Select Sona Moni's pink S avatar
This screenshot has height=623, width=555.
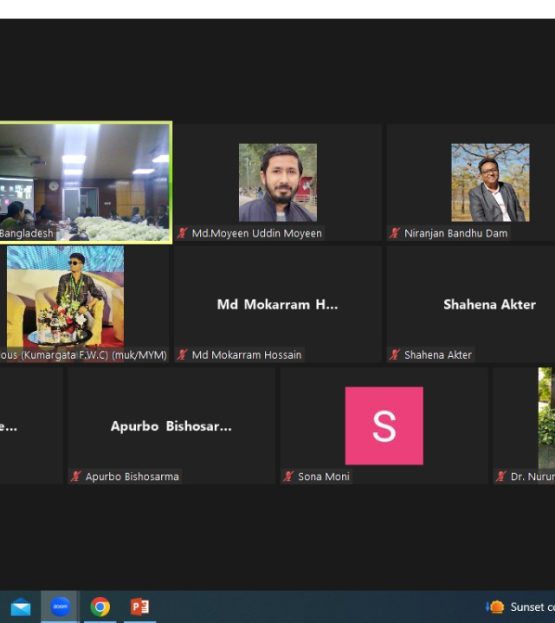coord(384,426)
